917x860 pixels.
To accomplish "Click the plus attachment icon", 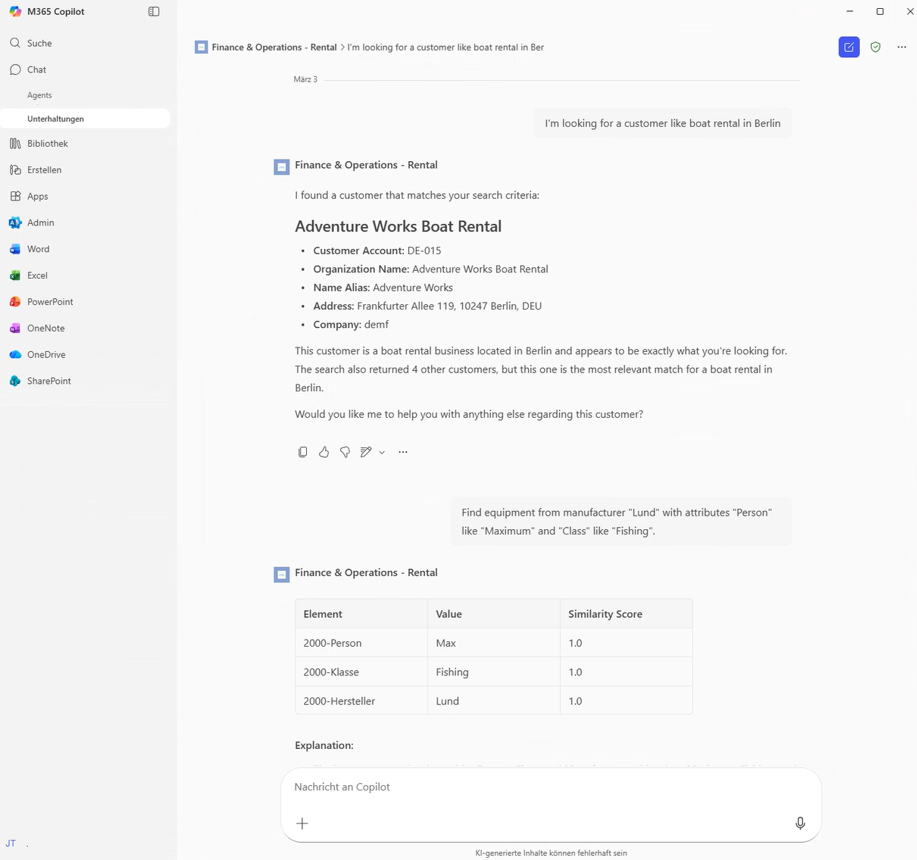I will (302, 823).
